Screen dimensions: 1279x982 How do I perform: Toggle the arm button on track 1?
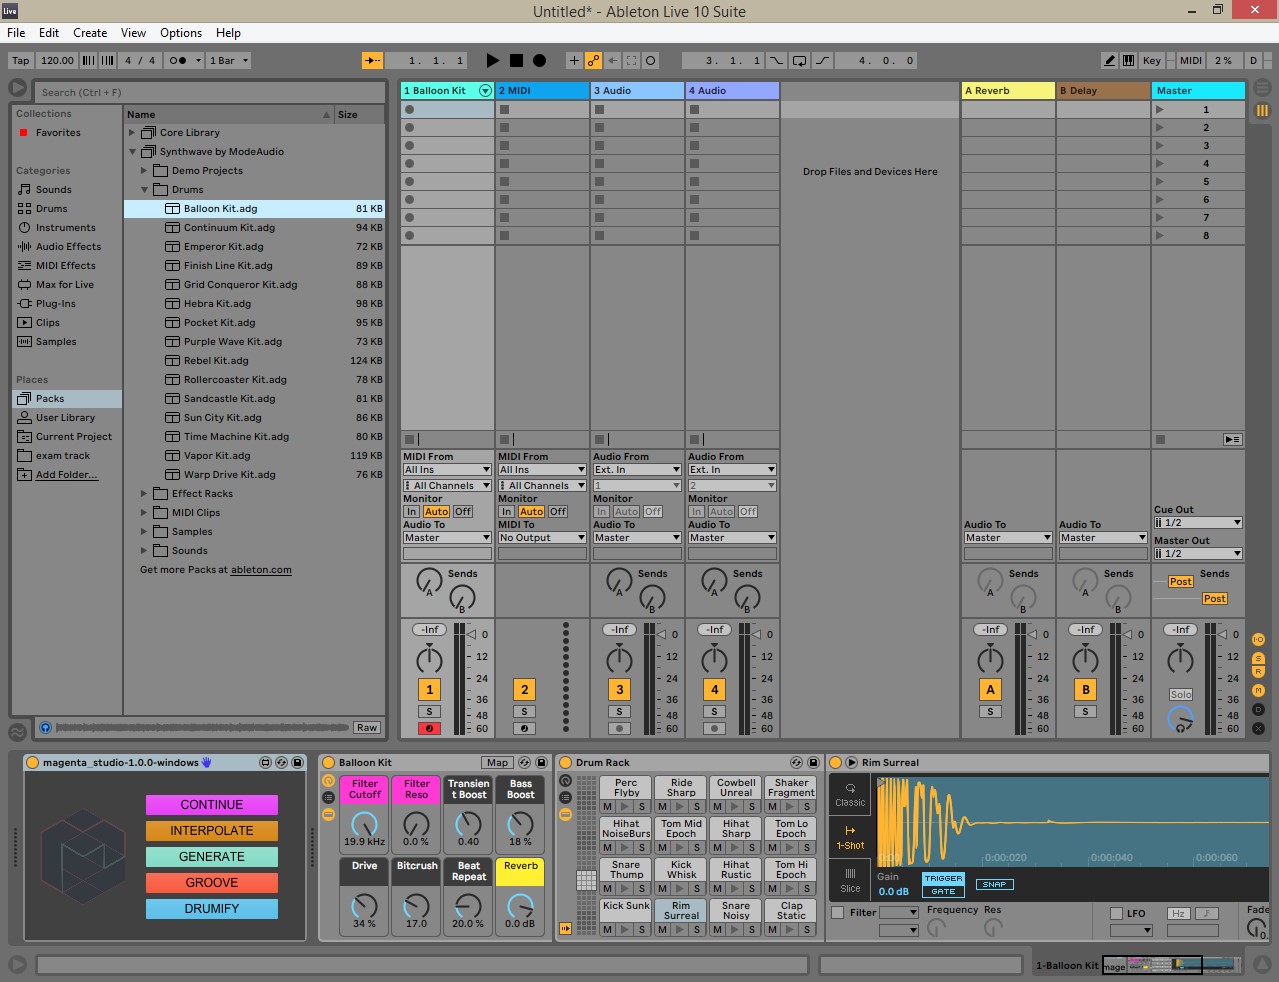(430, 728)
